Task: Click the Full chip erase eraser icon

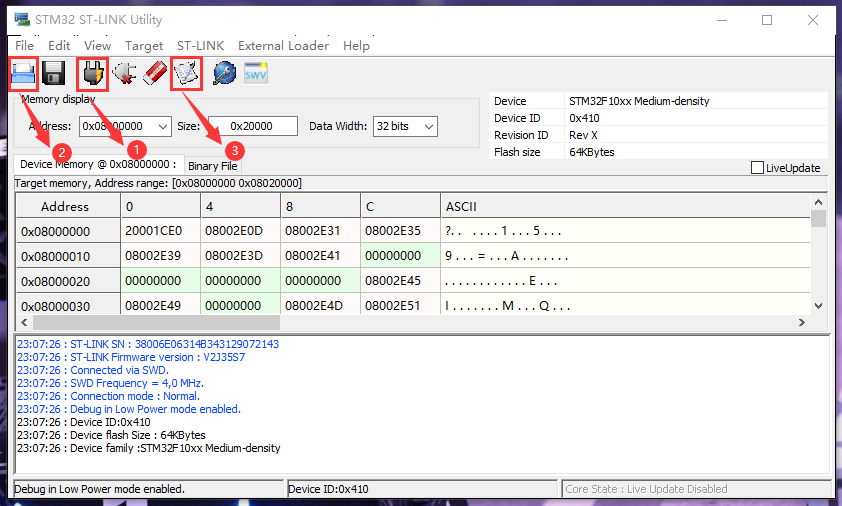Action: pos(155,73)
